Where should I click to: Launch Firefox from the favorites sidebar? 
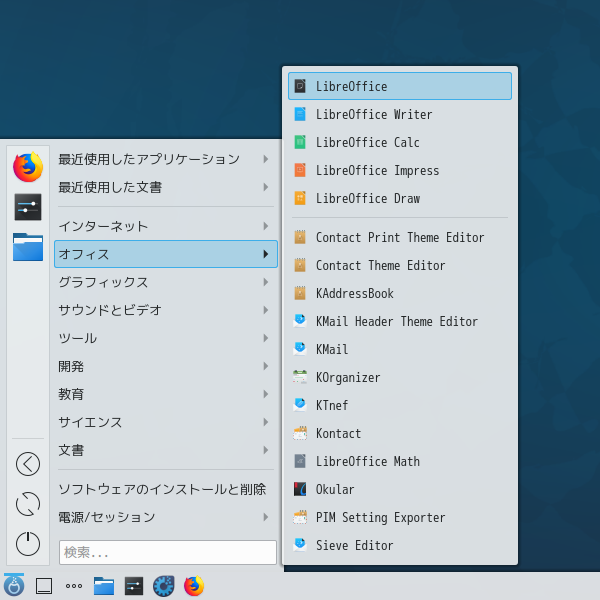coord(28,167)
